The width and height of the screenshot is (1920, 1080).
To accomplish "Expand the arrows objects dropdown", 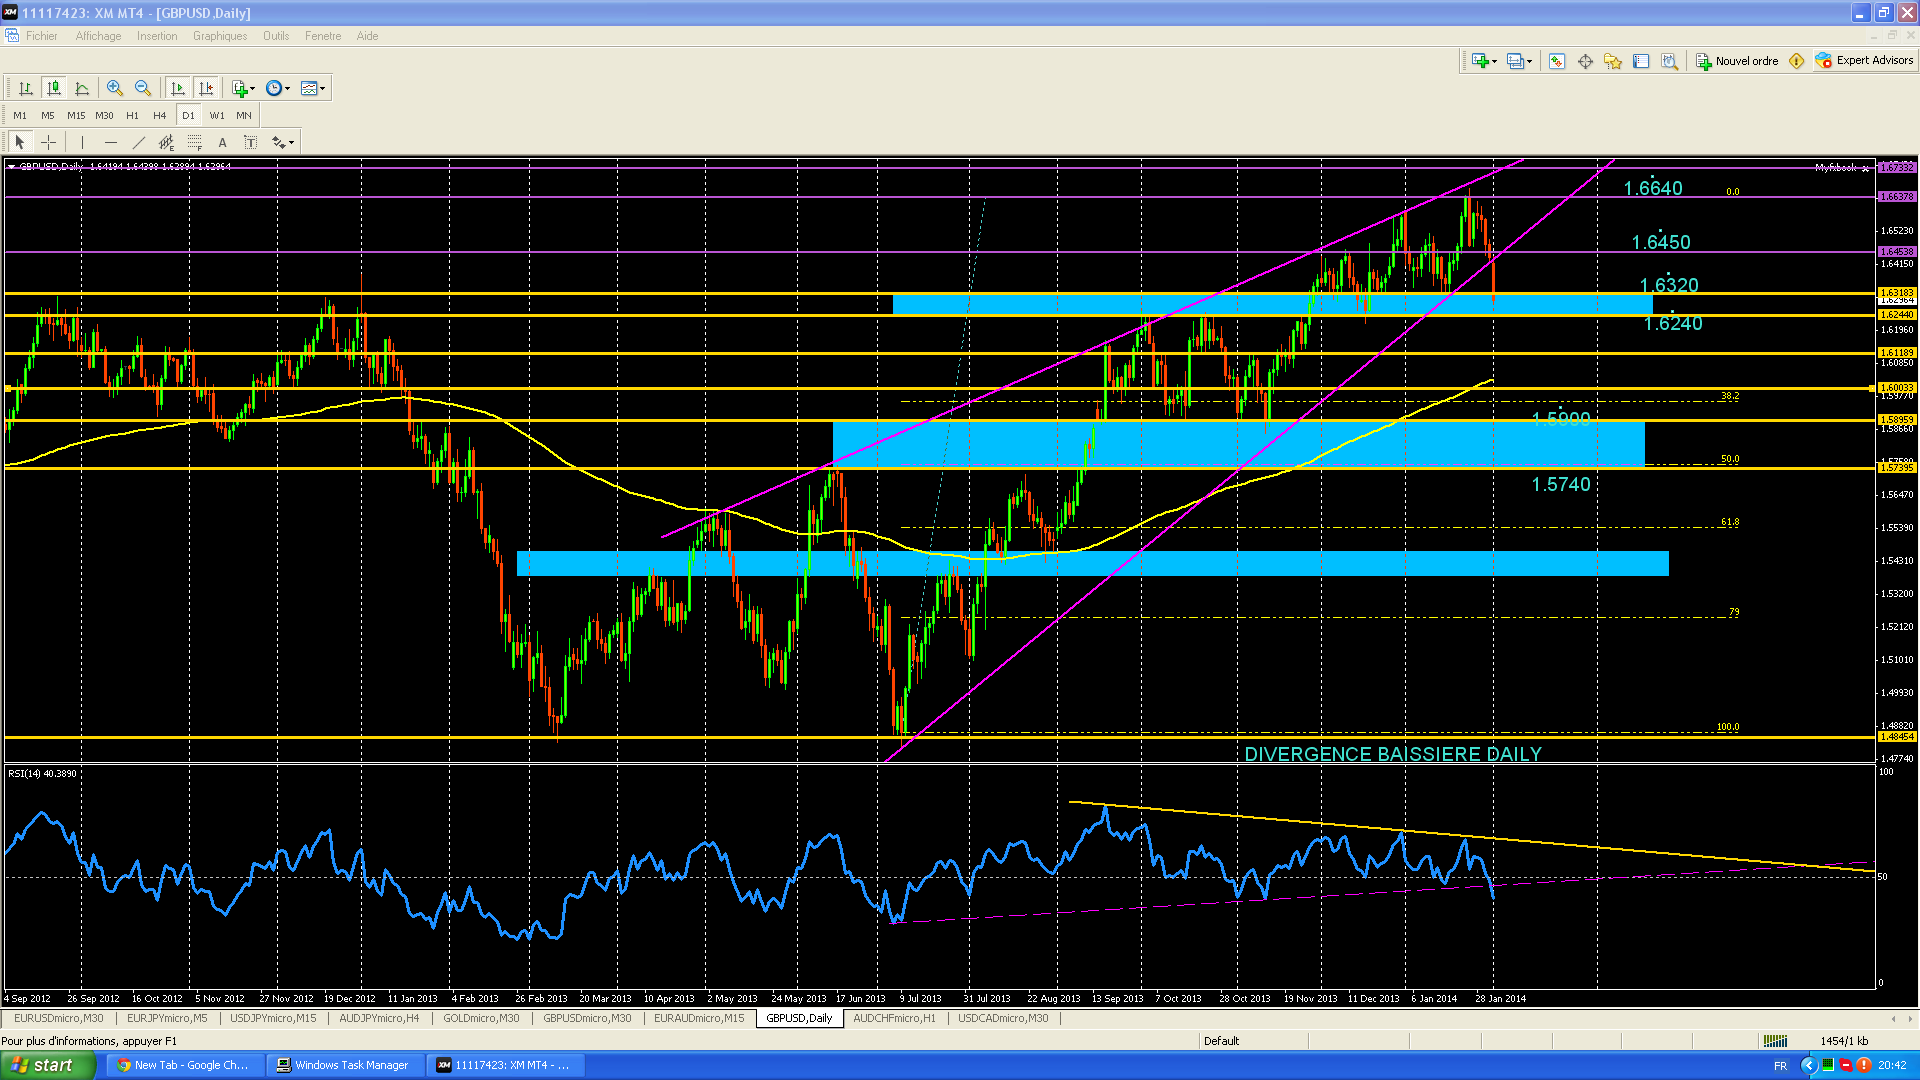I will (x=291, y=142).
